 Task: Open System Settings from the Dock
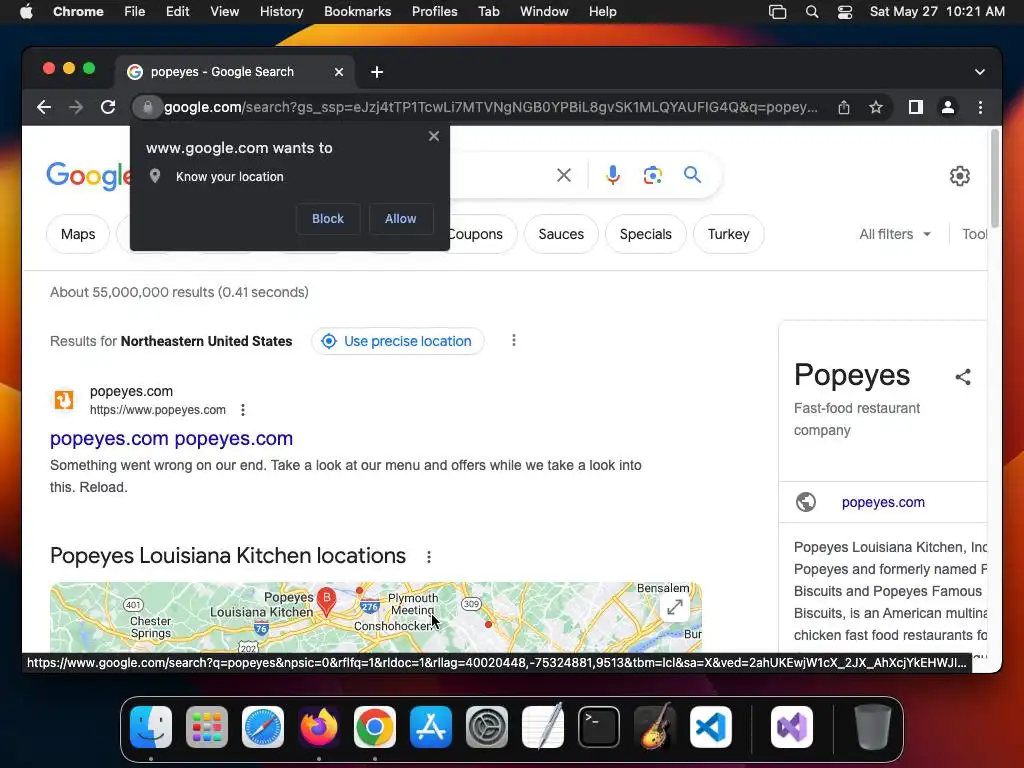click(487, 727)
